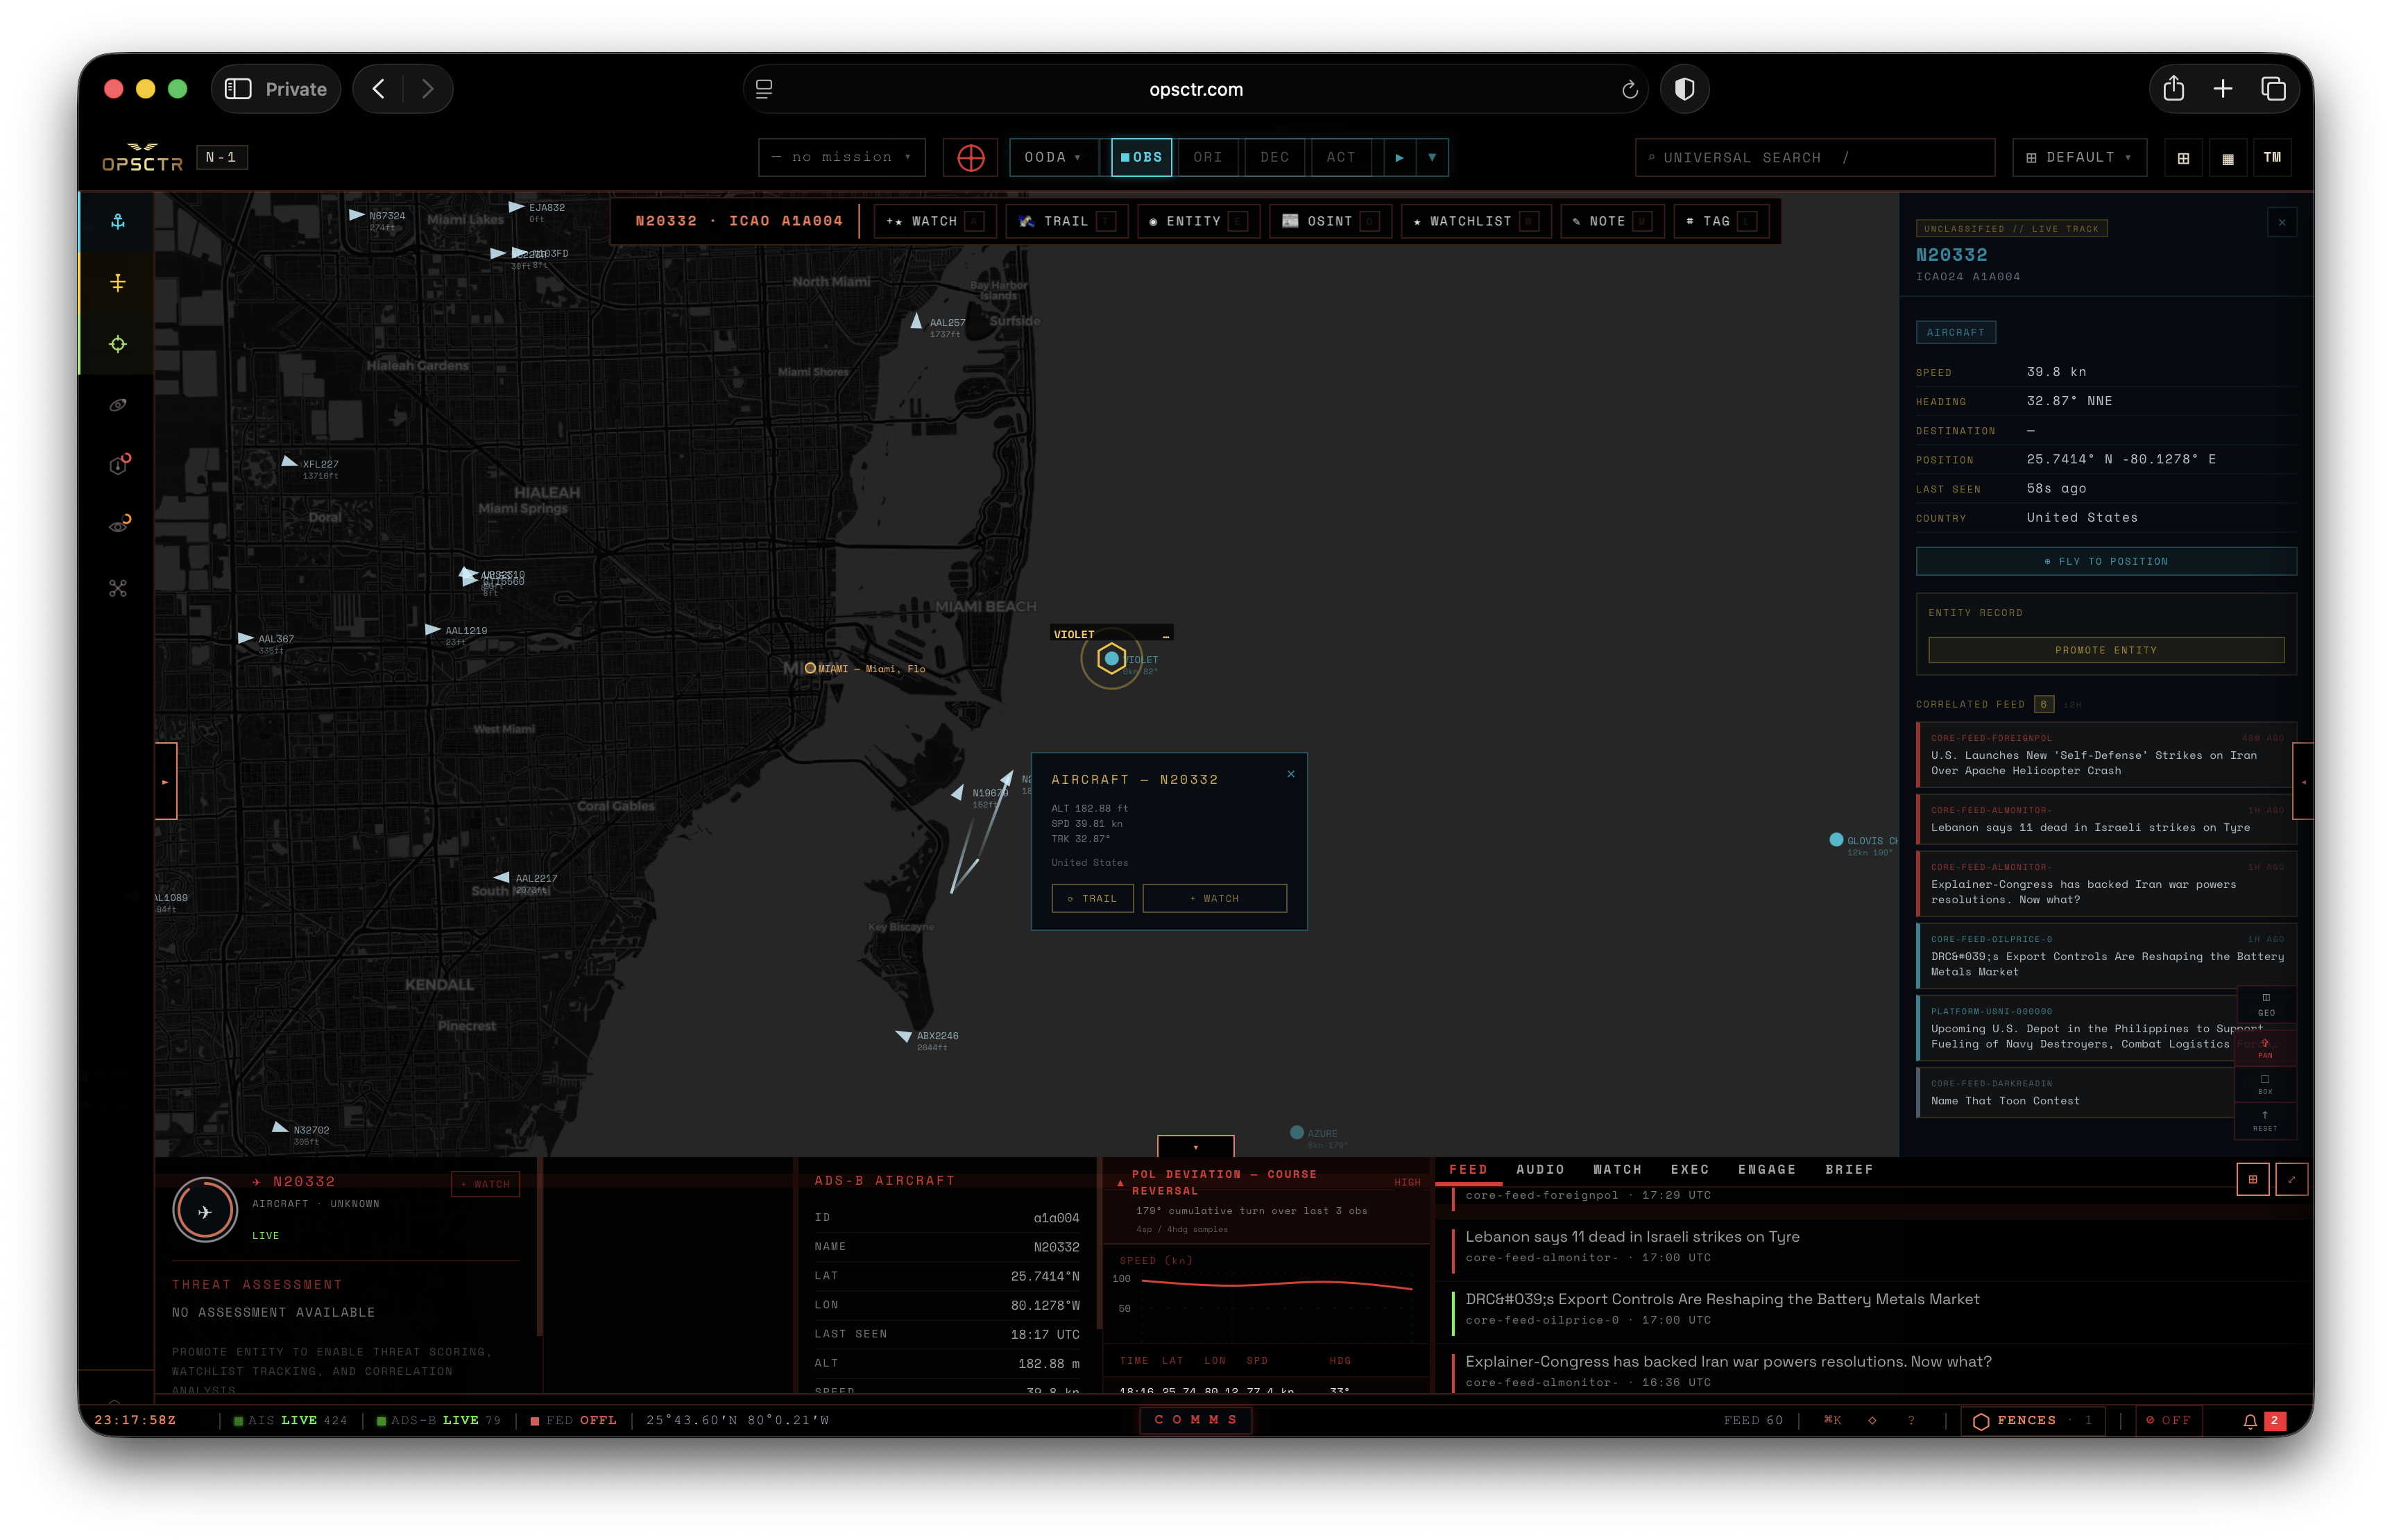2392x1540 pixels.
Task: Toggle the ORI phase button
Action: pos(1207,157)
